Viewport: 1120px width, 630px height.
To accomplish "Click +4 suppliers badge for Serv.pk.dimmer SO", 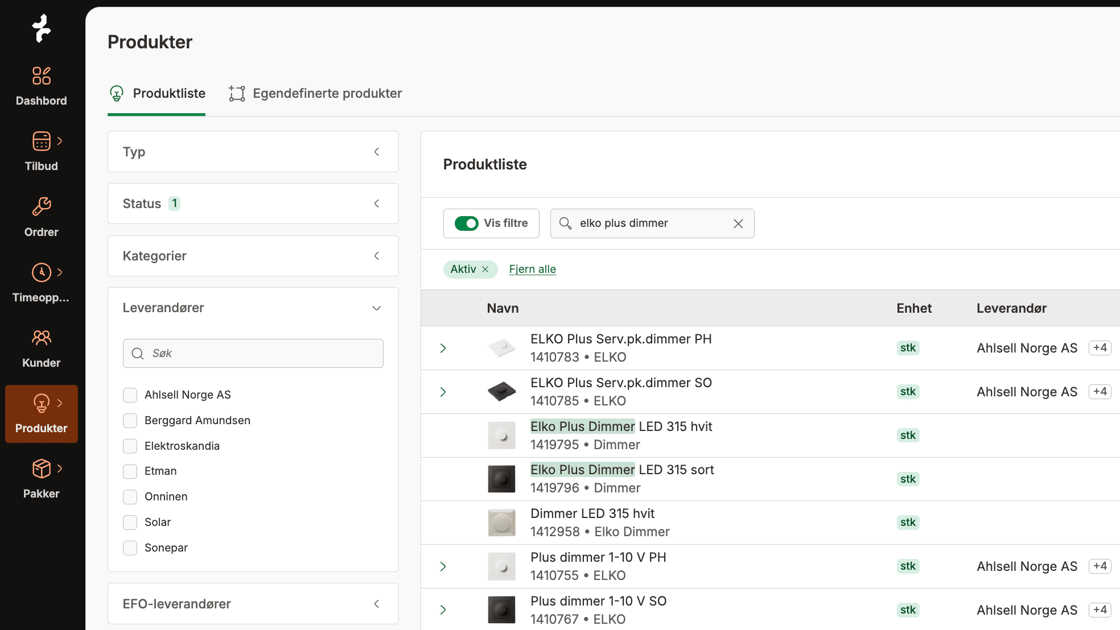I will 1100,391.
